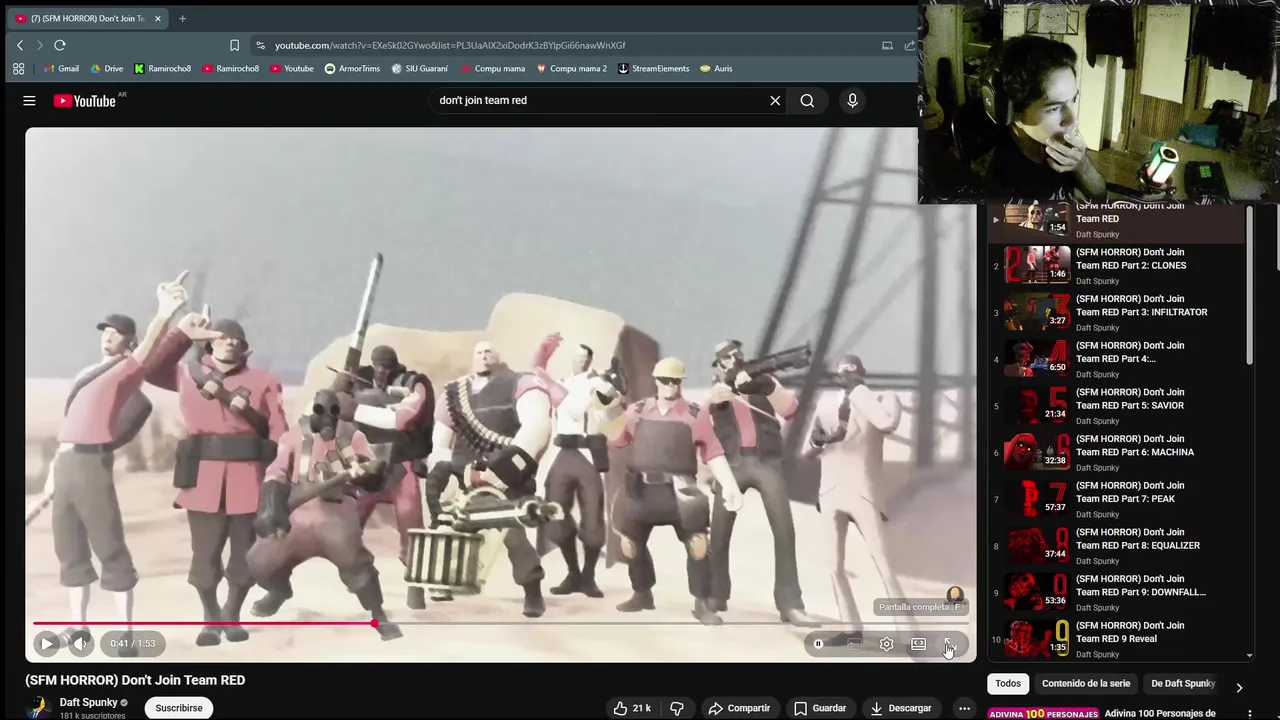Go to the YouTube home logo
Image resolution: width=1280 pixels, height=720 pixels.
(85, 100)
